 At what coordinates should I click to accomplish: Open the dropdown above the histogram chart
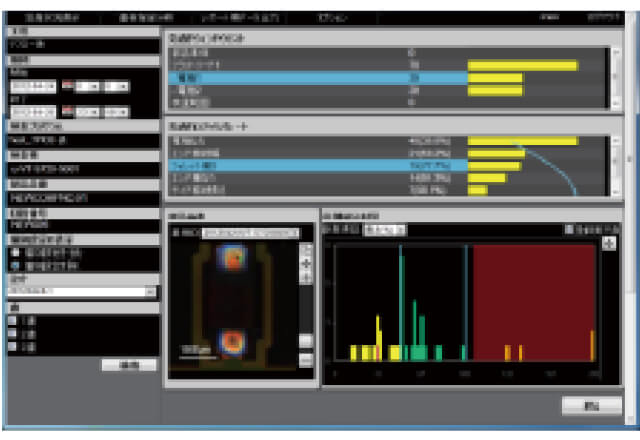point(385,230)
